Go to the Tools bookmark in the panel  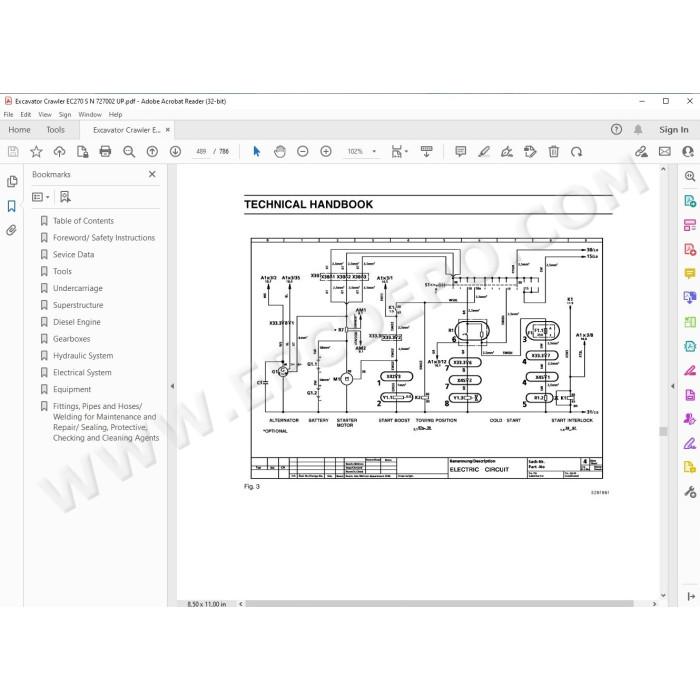point(62,271)
